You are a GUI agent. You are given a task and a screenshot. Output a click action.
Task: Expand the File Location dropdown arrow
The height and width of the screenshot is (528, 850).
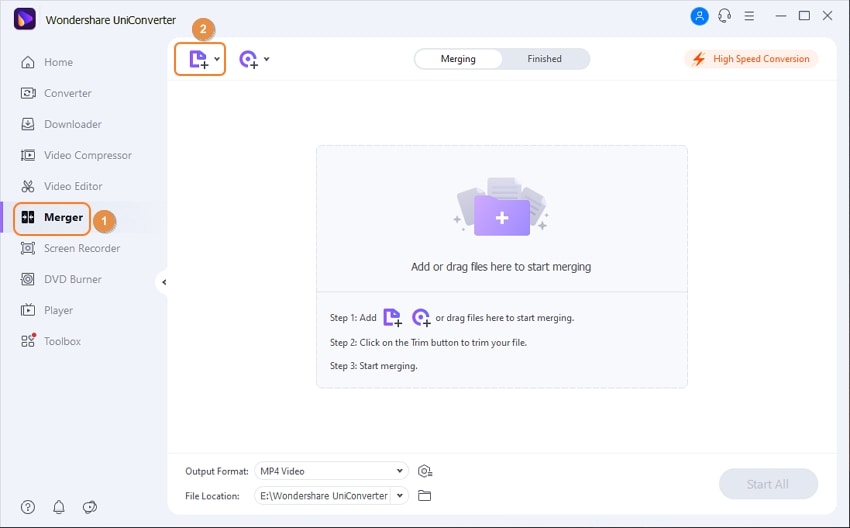[x=400, y=495]
